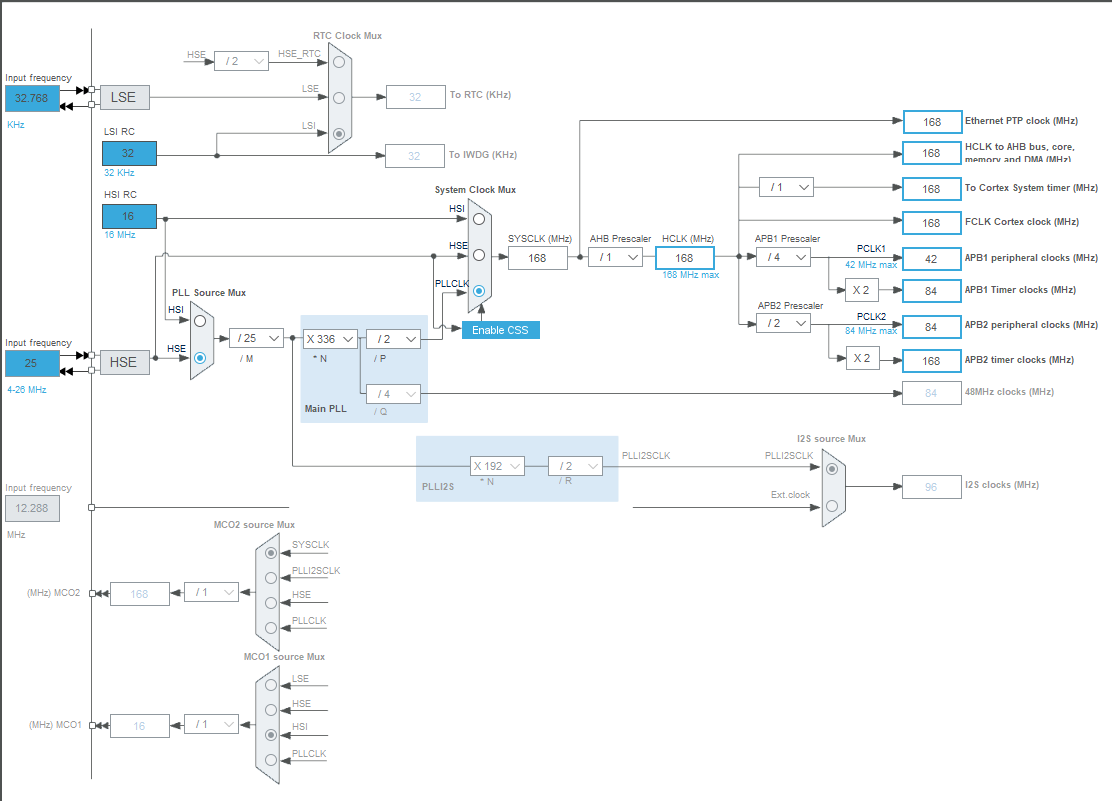Select HSE_RTC in the RTC Clock Mux
Viewport: 1112px width, 801px height.
[340, 61]
